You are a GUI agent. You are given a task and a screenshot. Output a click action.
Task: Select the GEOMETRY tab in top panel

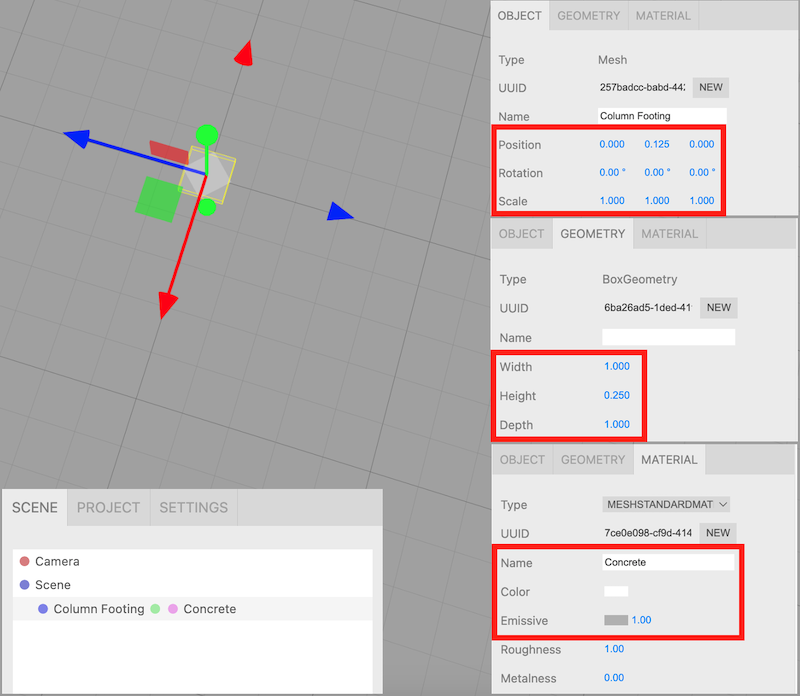coord(588,16)
